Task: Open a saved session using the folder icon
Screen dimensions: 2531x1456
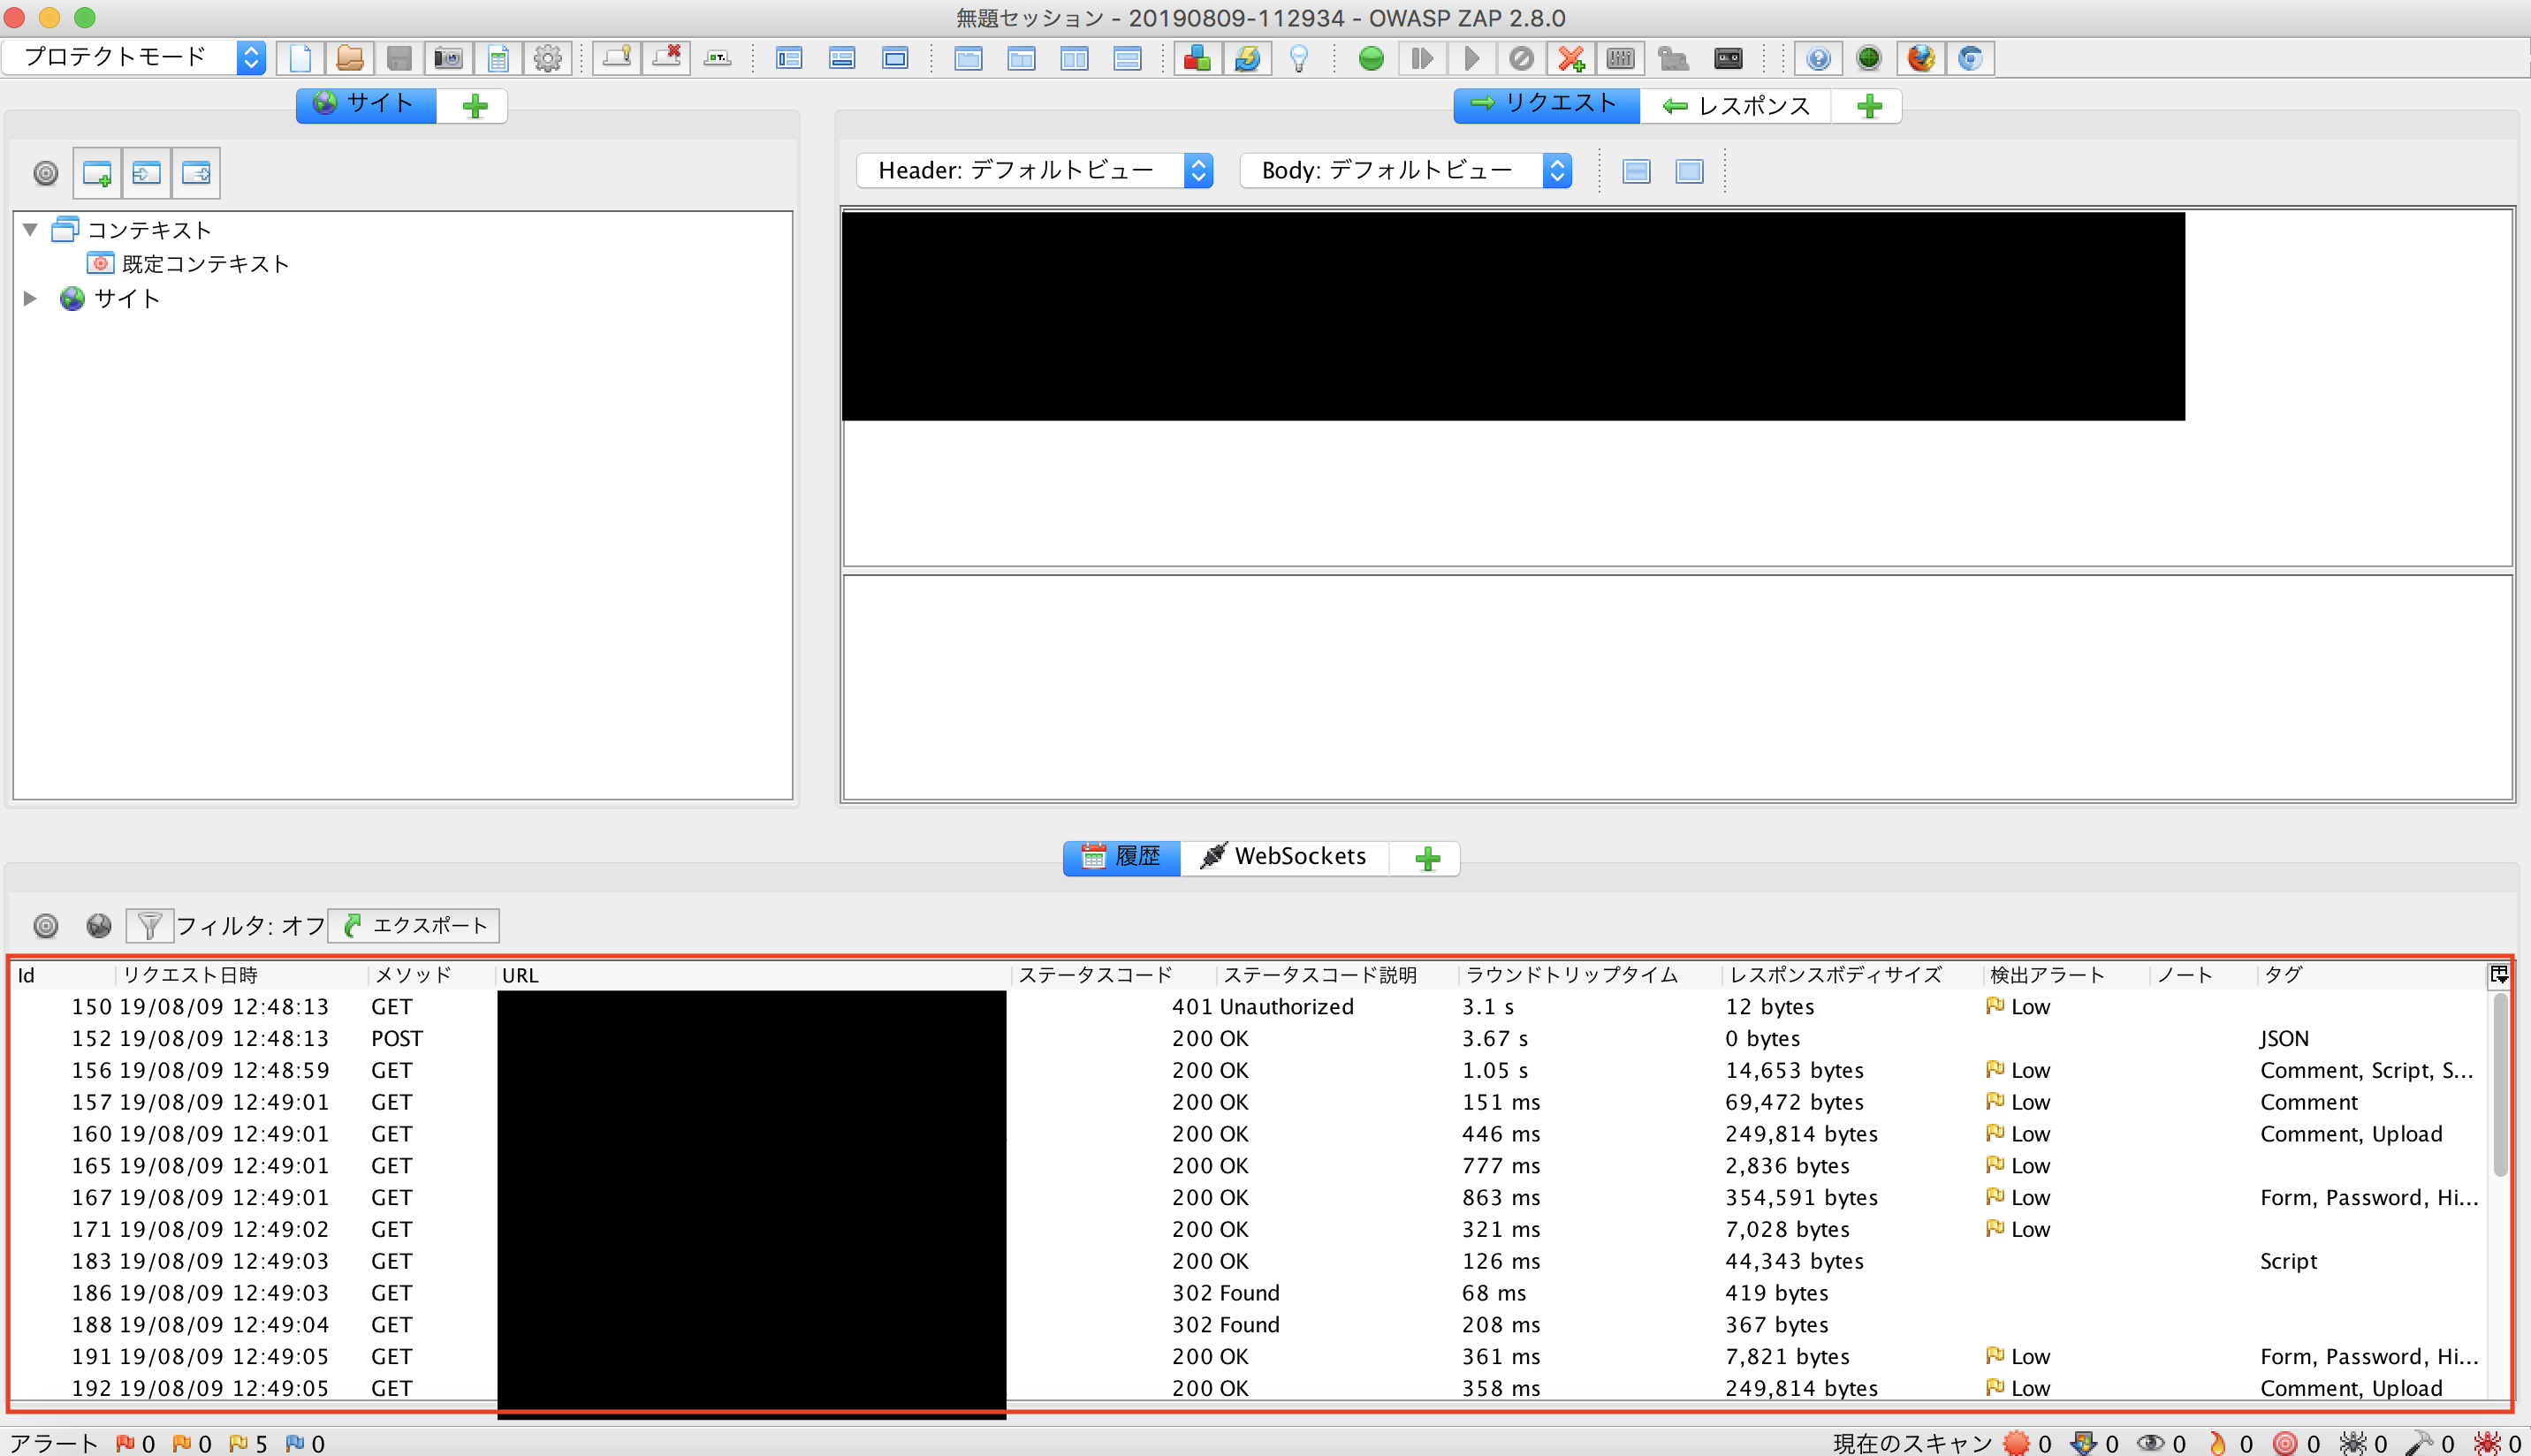Action: click(x=349, y=58)
